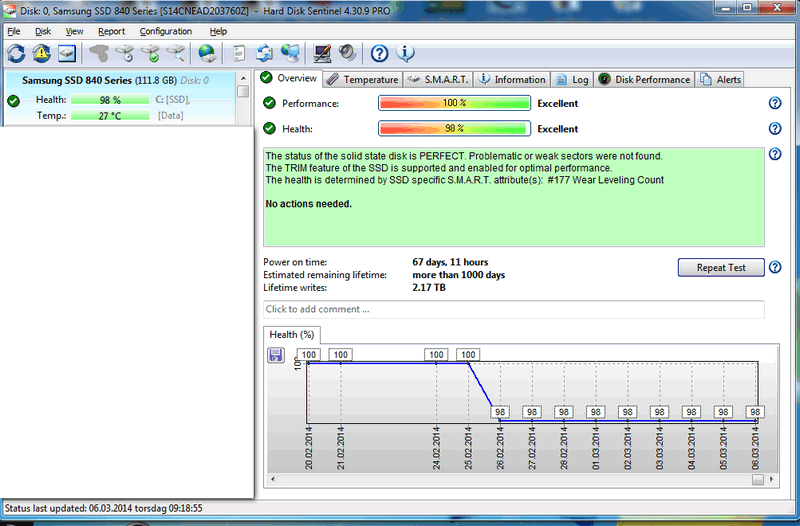Click the grey greyed-out device toolbar icon
The image size is (800, 526).
99,53
